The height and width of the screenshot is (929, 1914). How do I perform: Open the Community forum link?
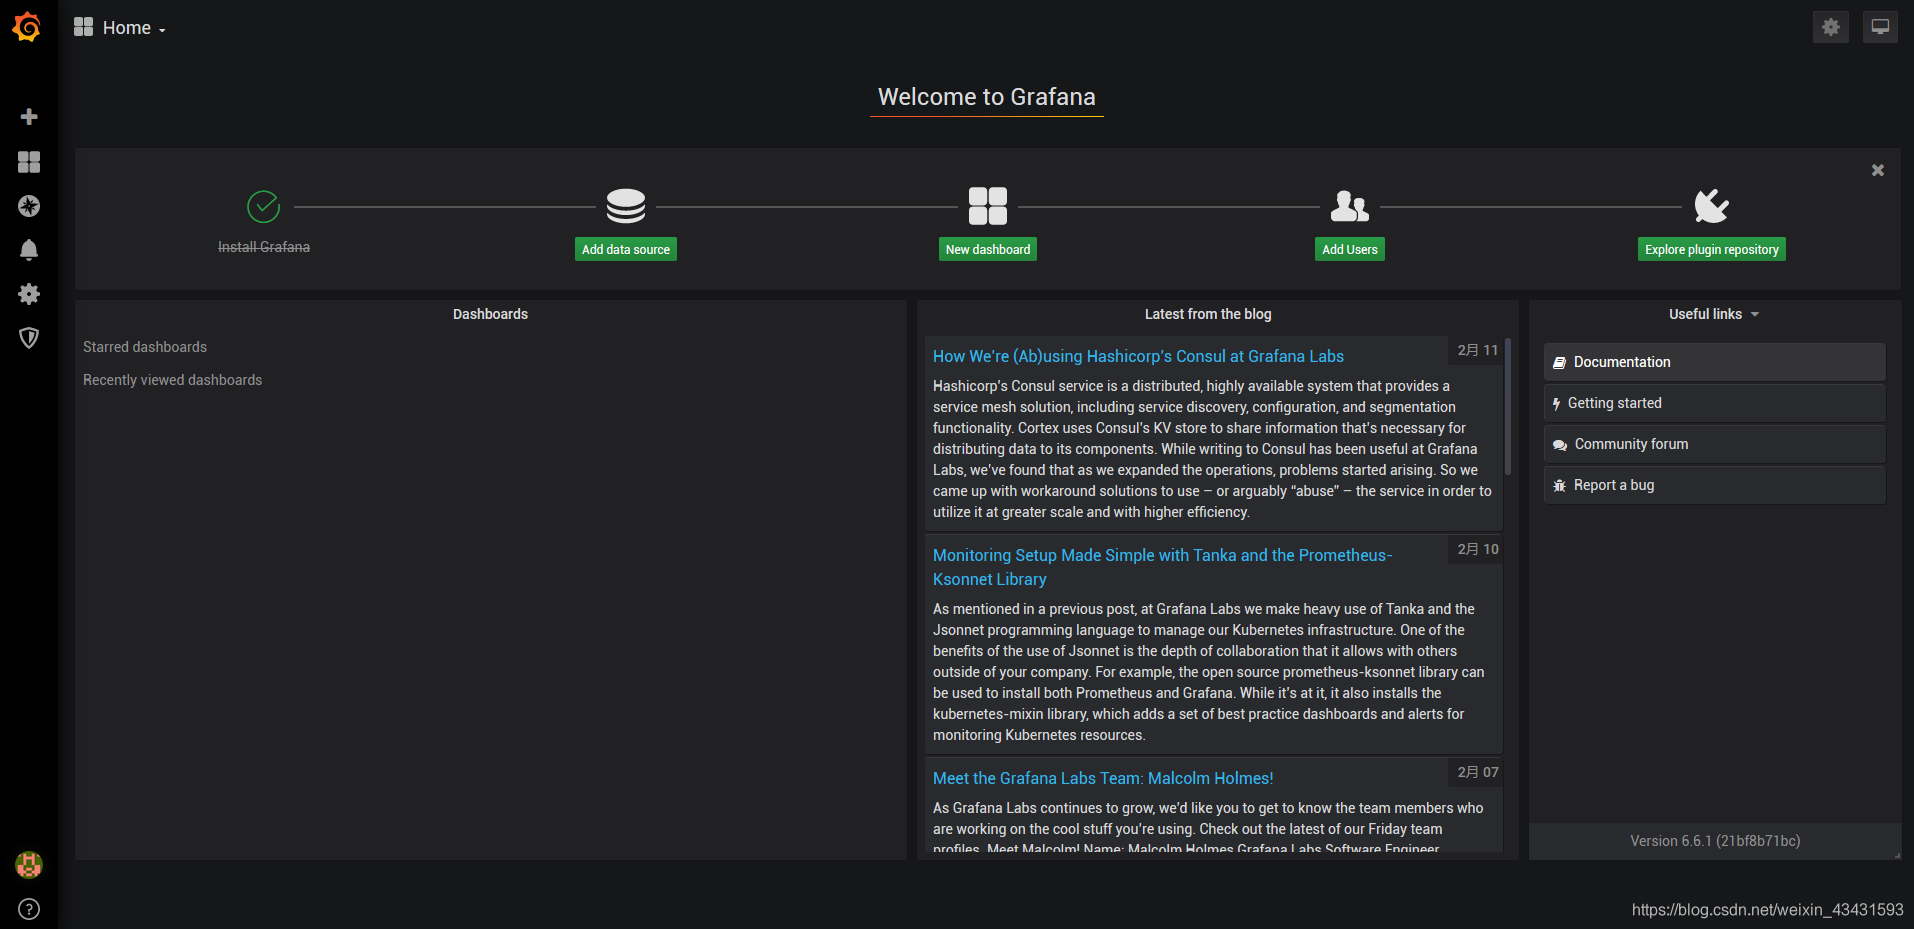[1715, 444]
